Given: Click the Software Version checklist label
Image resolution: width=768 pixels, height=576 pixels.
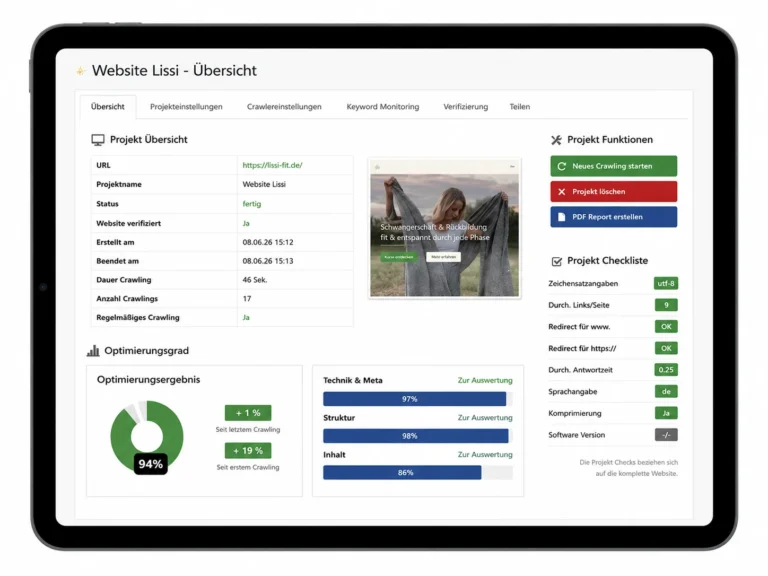Looking at the screenshot, I should 576,435.
